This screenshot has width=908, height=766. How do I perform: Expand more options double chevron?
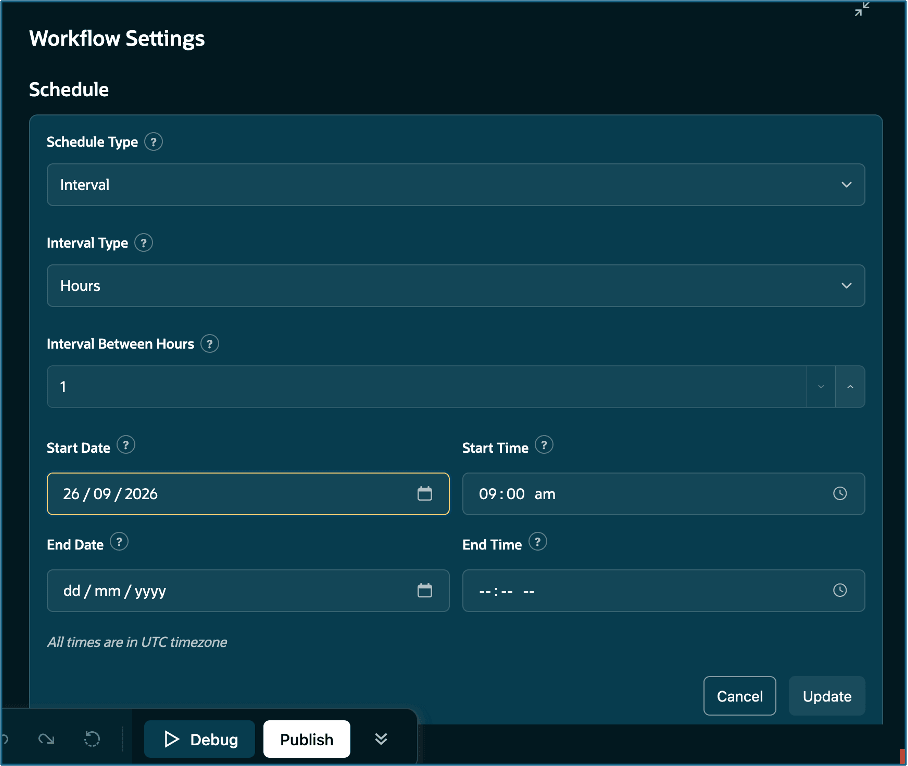[381, 739]
